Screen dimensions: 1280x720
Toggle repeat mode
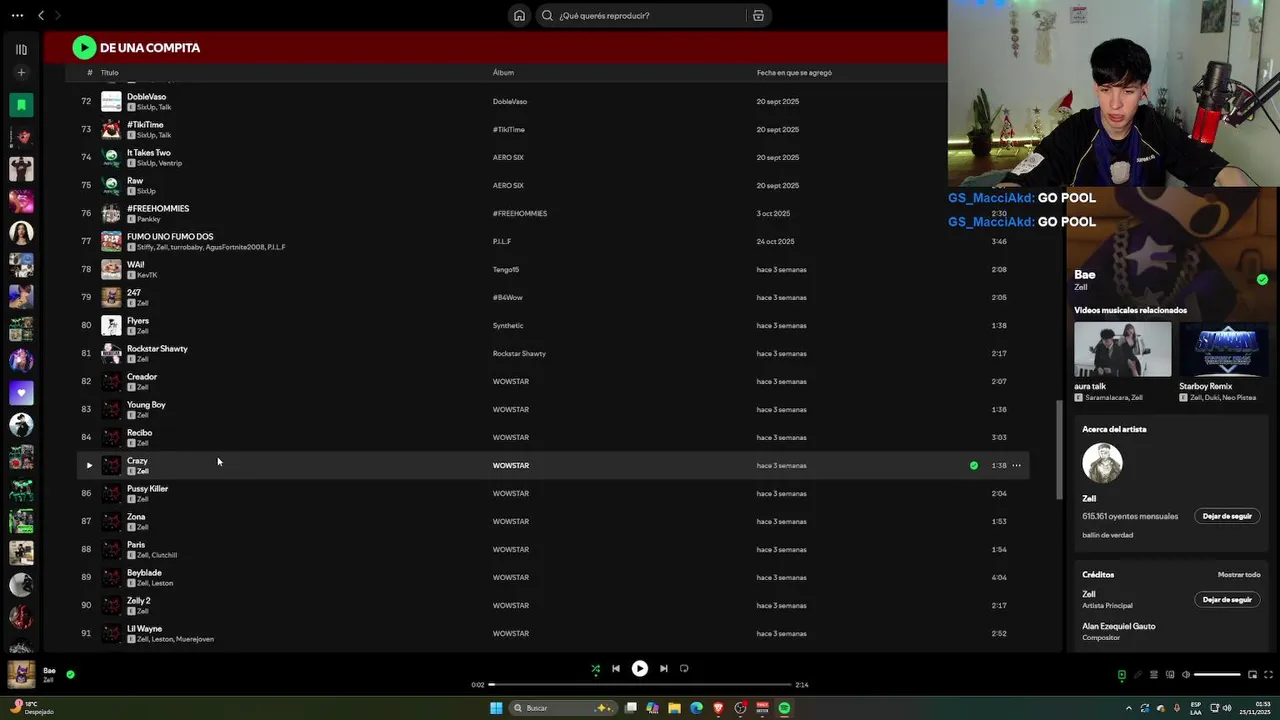click(684, 669)
